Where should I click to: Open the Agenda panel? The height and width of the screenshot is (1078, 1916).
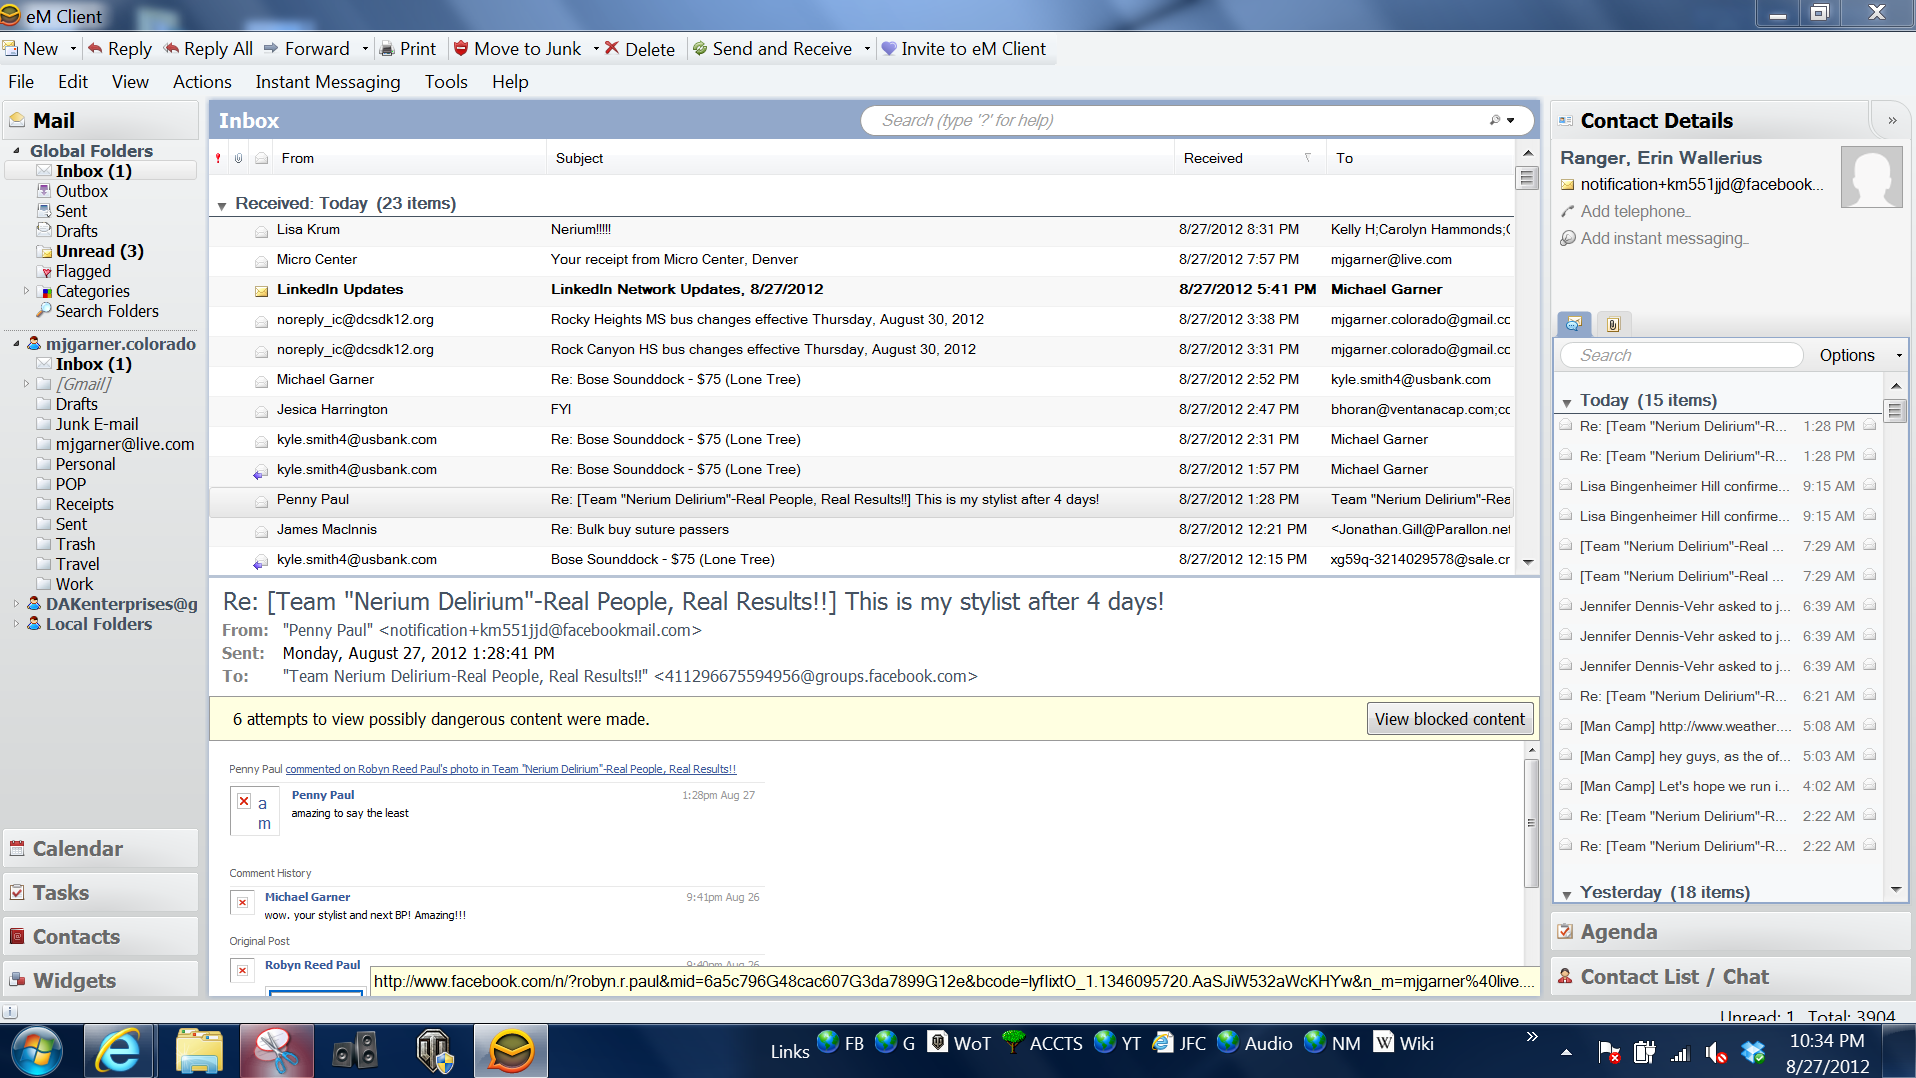coord(1730,932)
